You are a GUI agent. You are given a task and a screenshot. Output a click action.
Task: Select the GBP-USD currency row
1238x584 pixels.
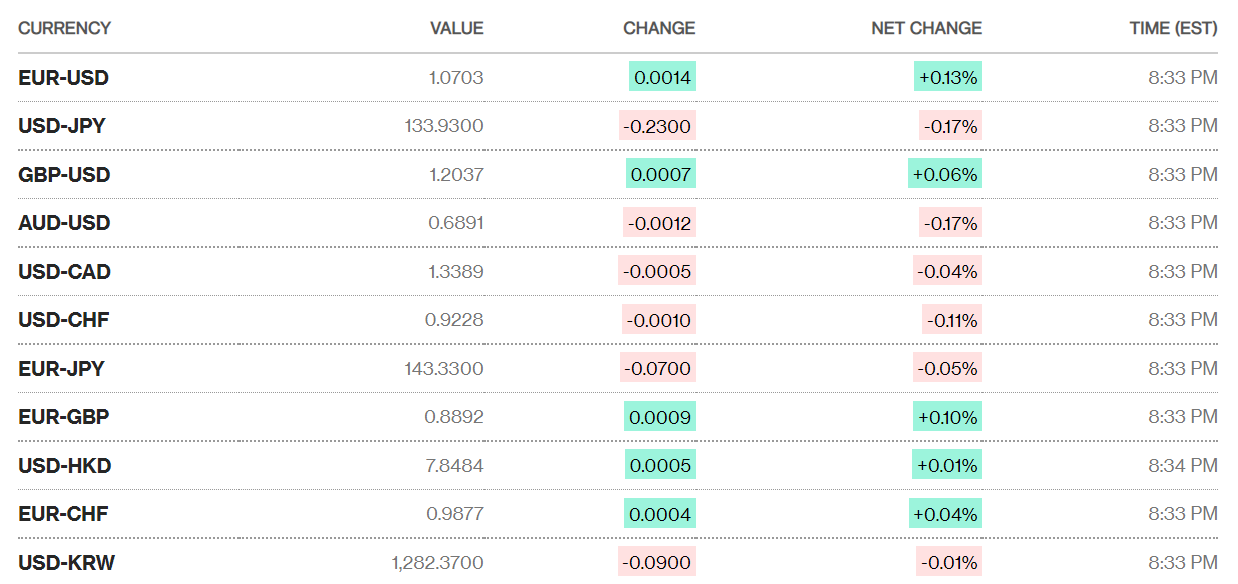64,175
